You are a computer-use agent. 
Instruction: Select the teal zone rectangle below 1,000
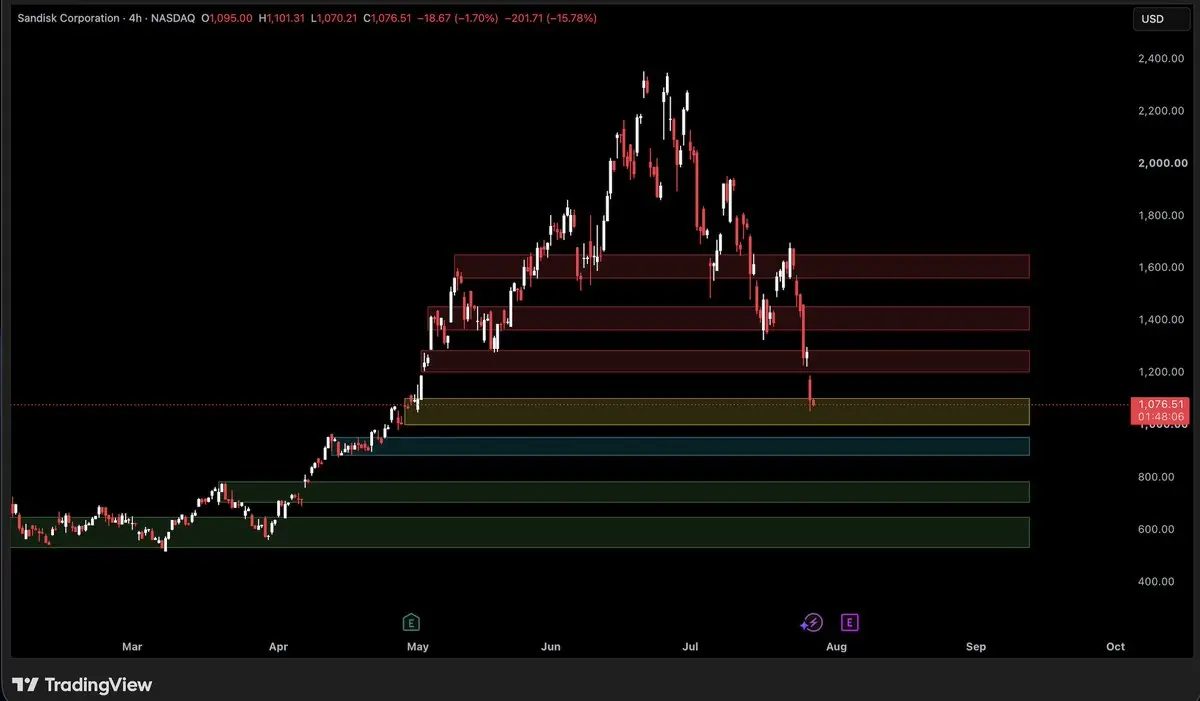coord(680,446)
